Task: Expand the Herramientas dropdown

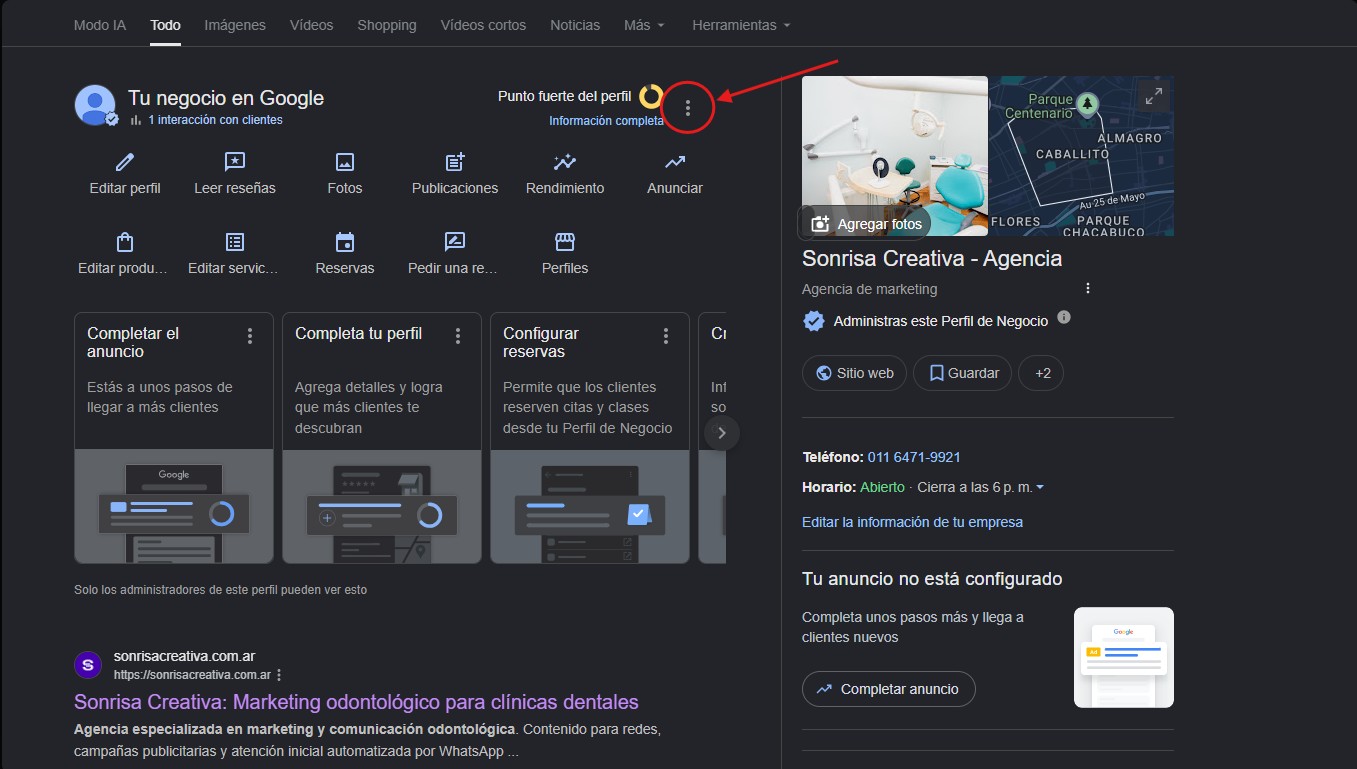Action: coord(741,25)
